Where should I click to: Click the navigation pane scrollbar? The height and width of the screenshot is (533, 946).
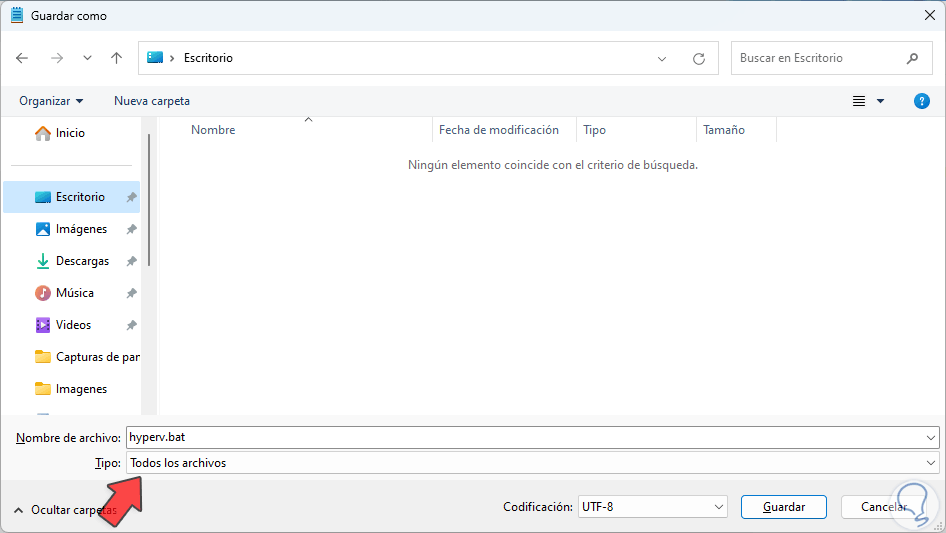149,199
